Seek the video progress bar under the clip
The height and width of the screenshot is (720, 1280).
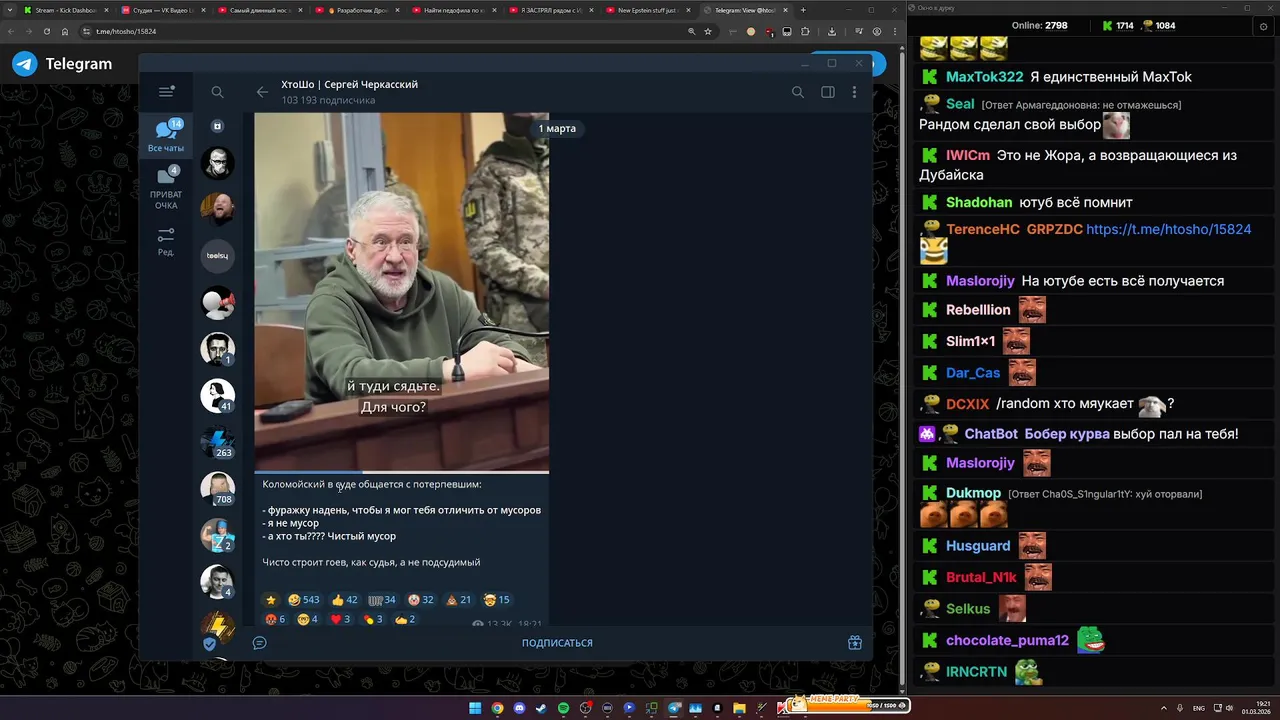point(401,471)
